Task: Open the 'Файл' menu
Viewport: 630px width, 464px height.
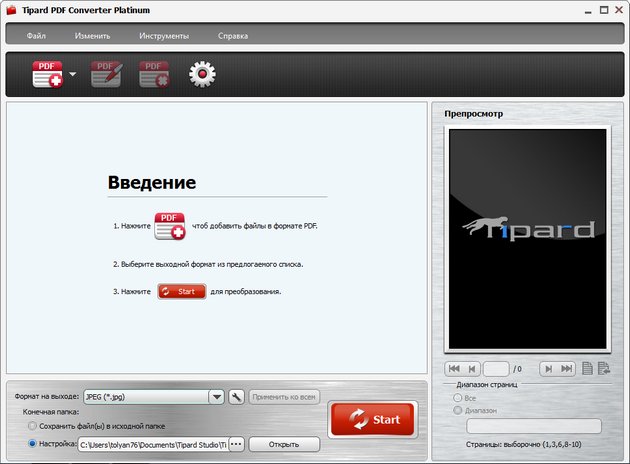Action: click(x=36, y=36)
